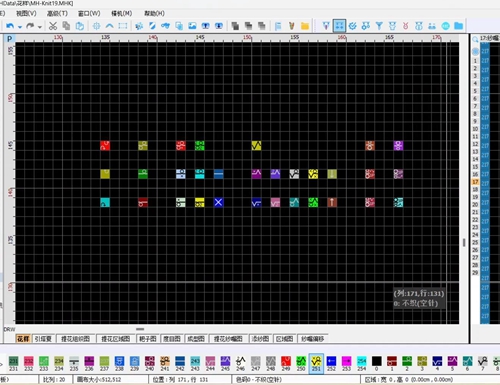Open the 帮助(H) menu
500x385 pixels.
click(x=154, y=13)
